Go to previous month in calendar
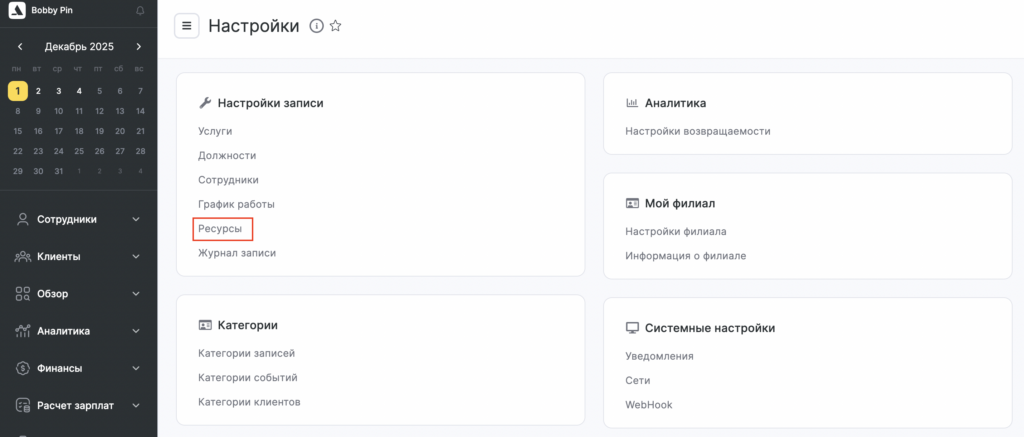 (20, 47)
